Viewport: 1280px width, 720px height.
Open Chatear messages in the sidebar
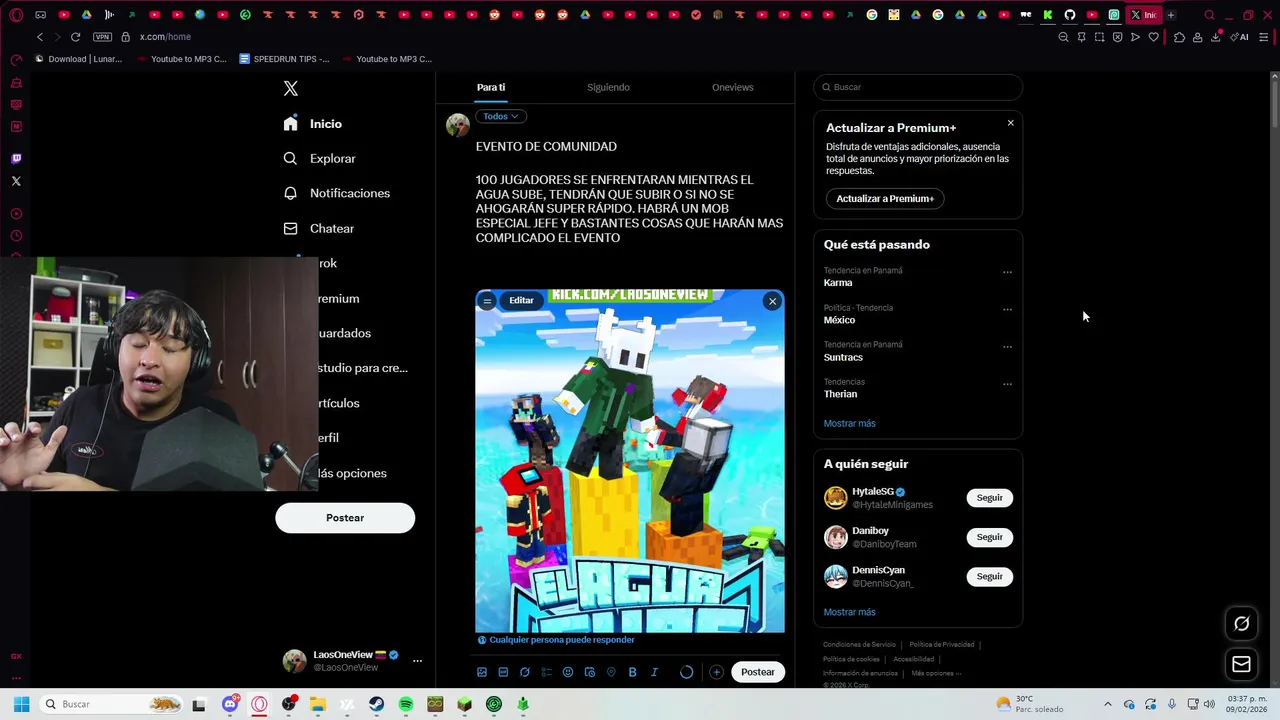(319, 228)
